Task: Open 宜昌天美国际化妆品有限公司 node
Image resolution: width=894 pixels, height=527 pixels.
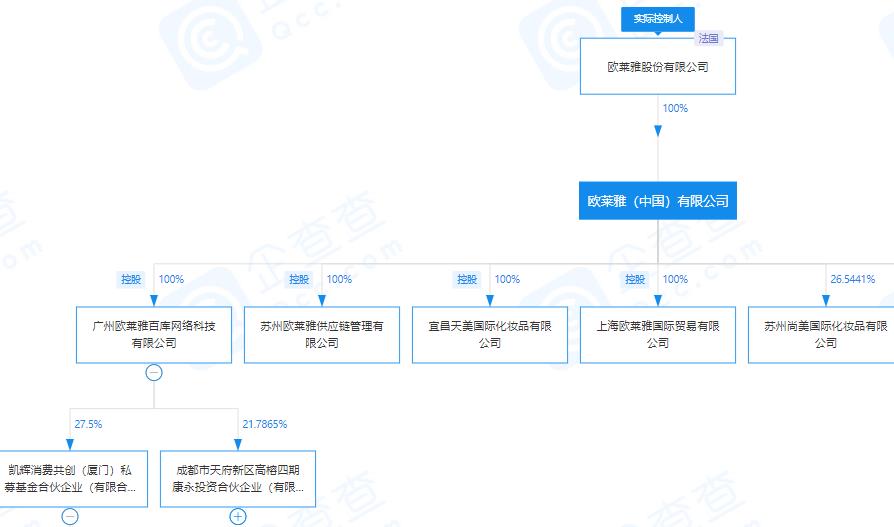Action: 490,335
